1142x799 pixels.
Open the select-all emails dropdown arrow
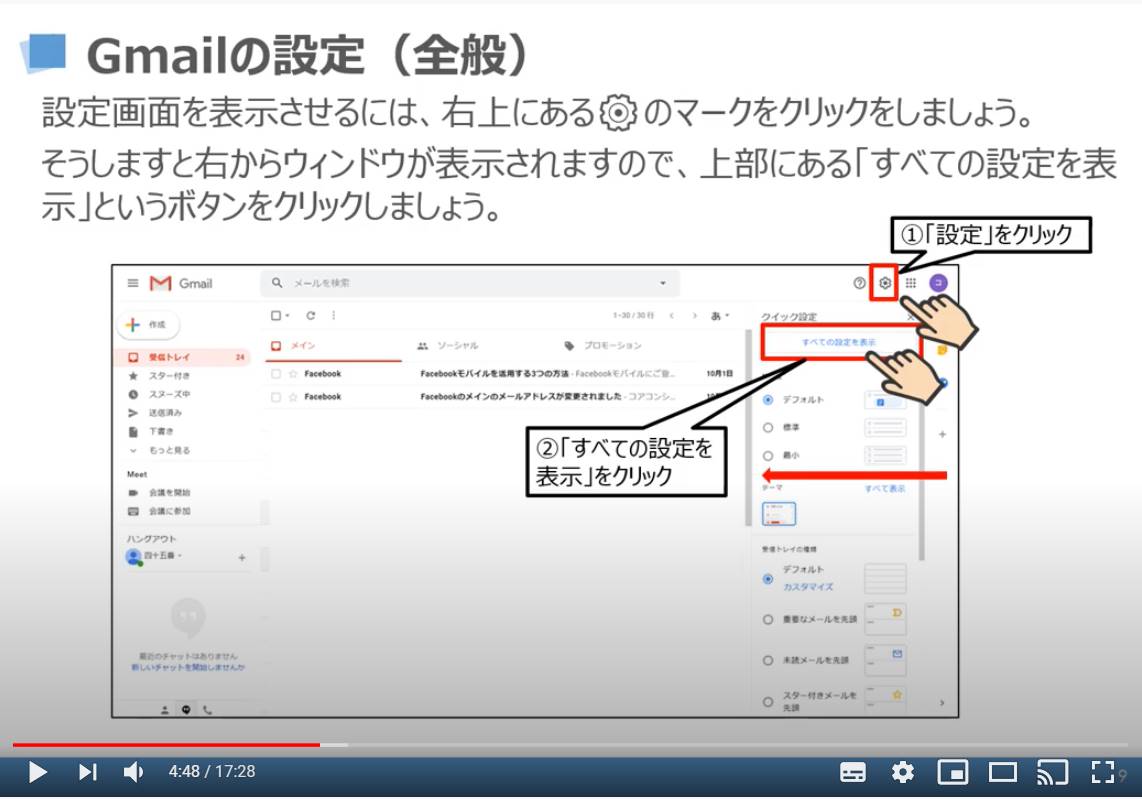click(287, 315)
